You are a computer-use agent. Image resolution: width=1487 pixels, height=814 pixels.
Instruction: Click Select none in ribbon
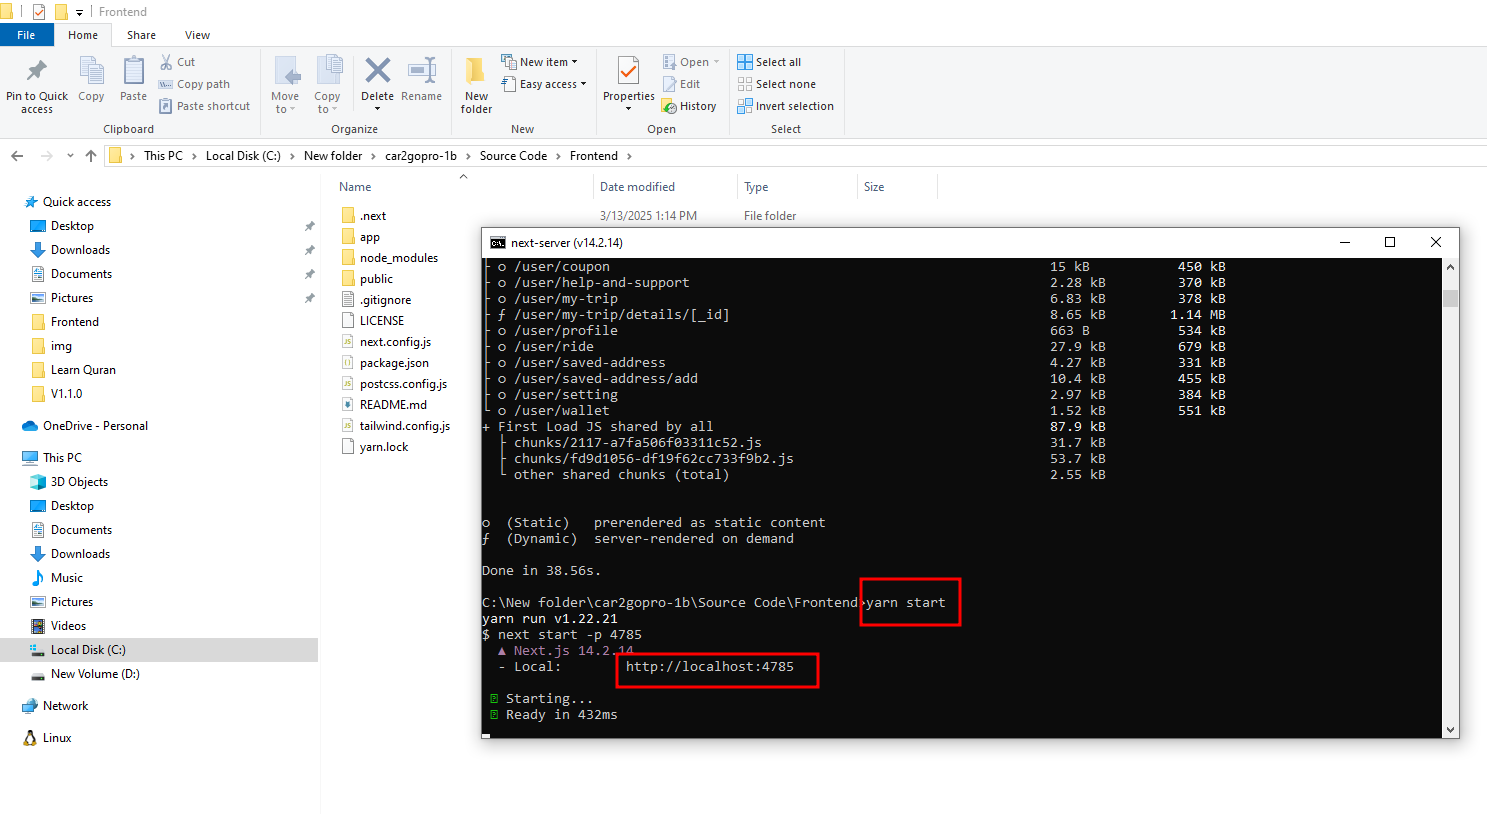coord(777,84)
